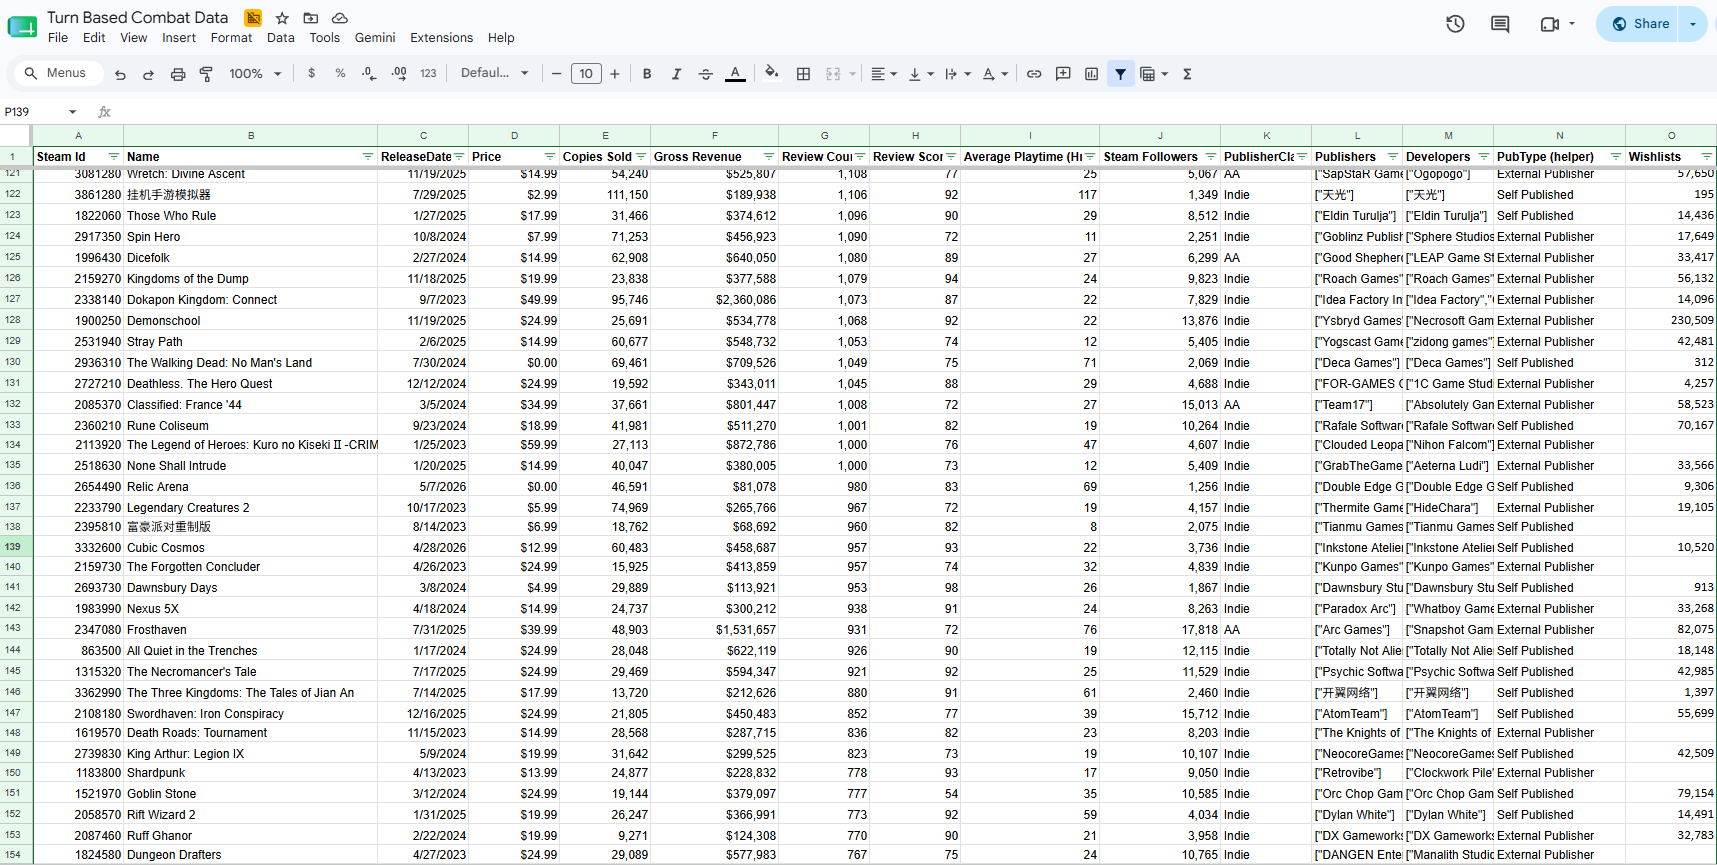Turn off the active filter button

[1120, 74]
